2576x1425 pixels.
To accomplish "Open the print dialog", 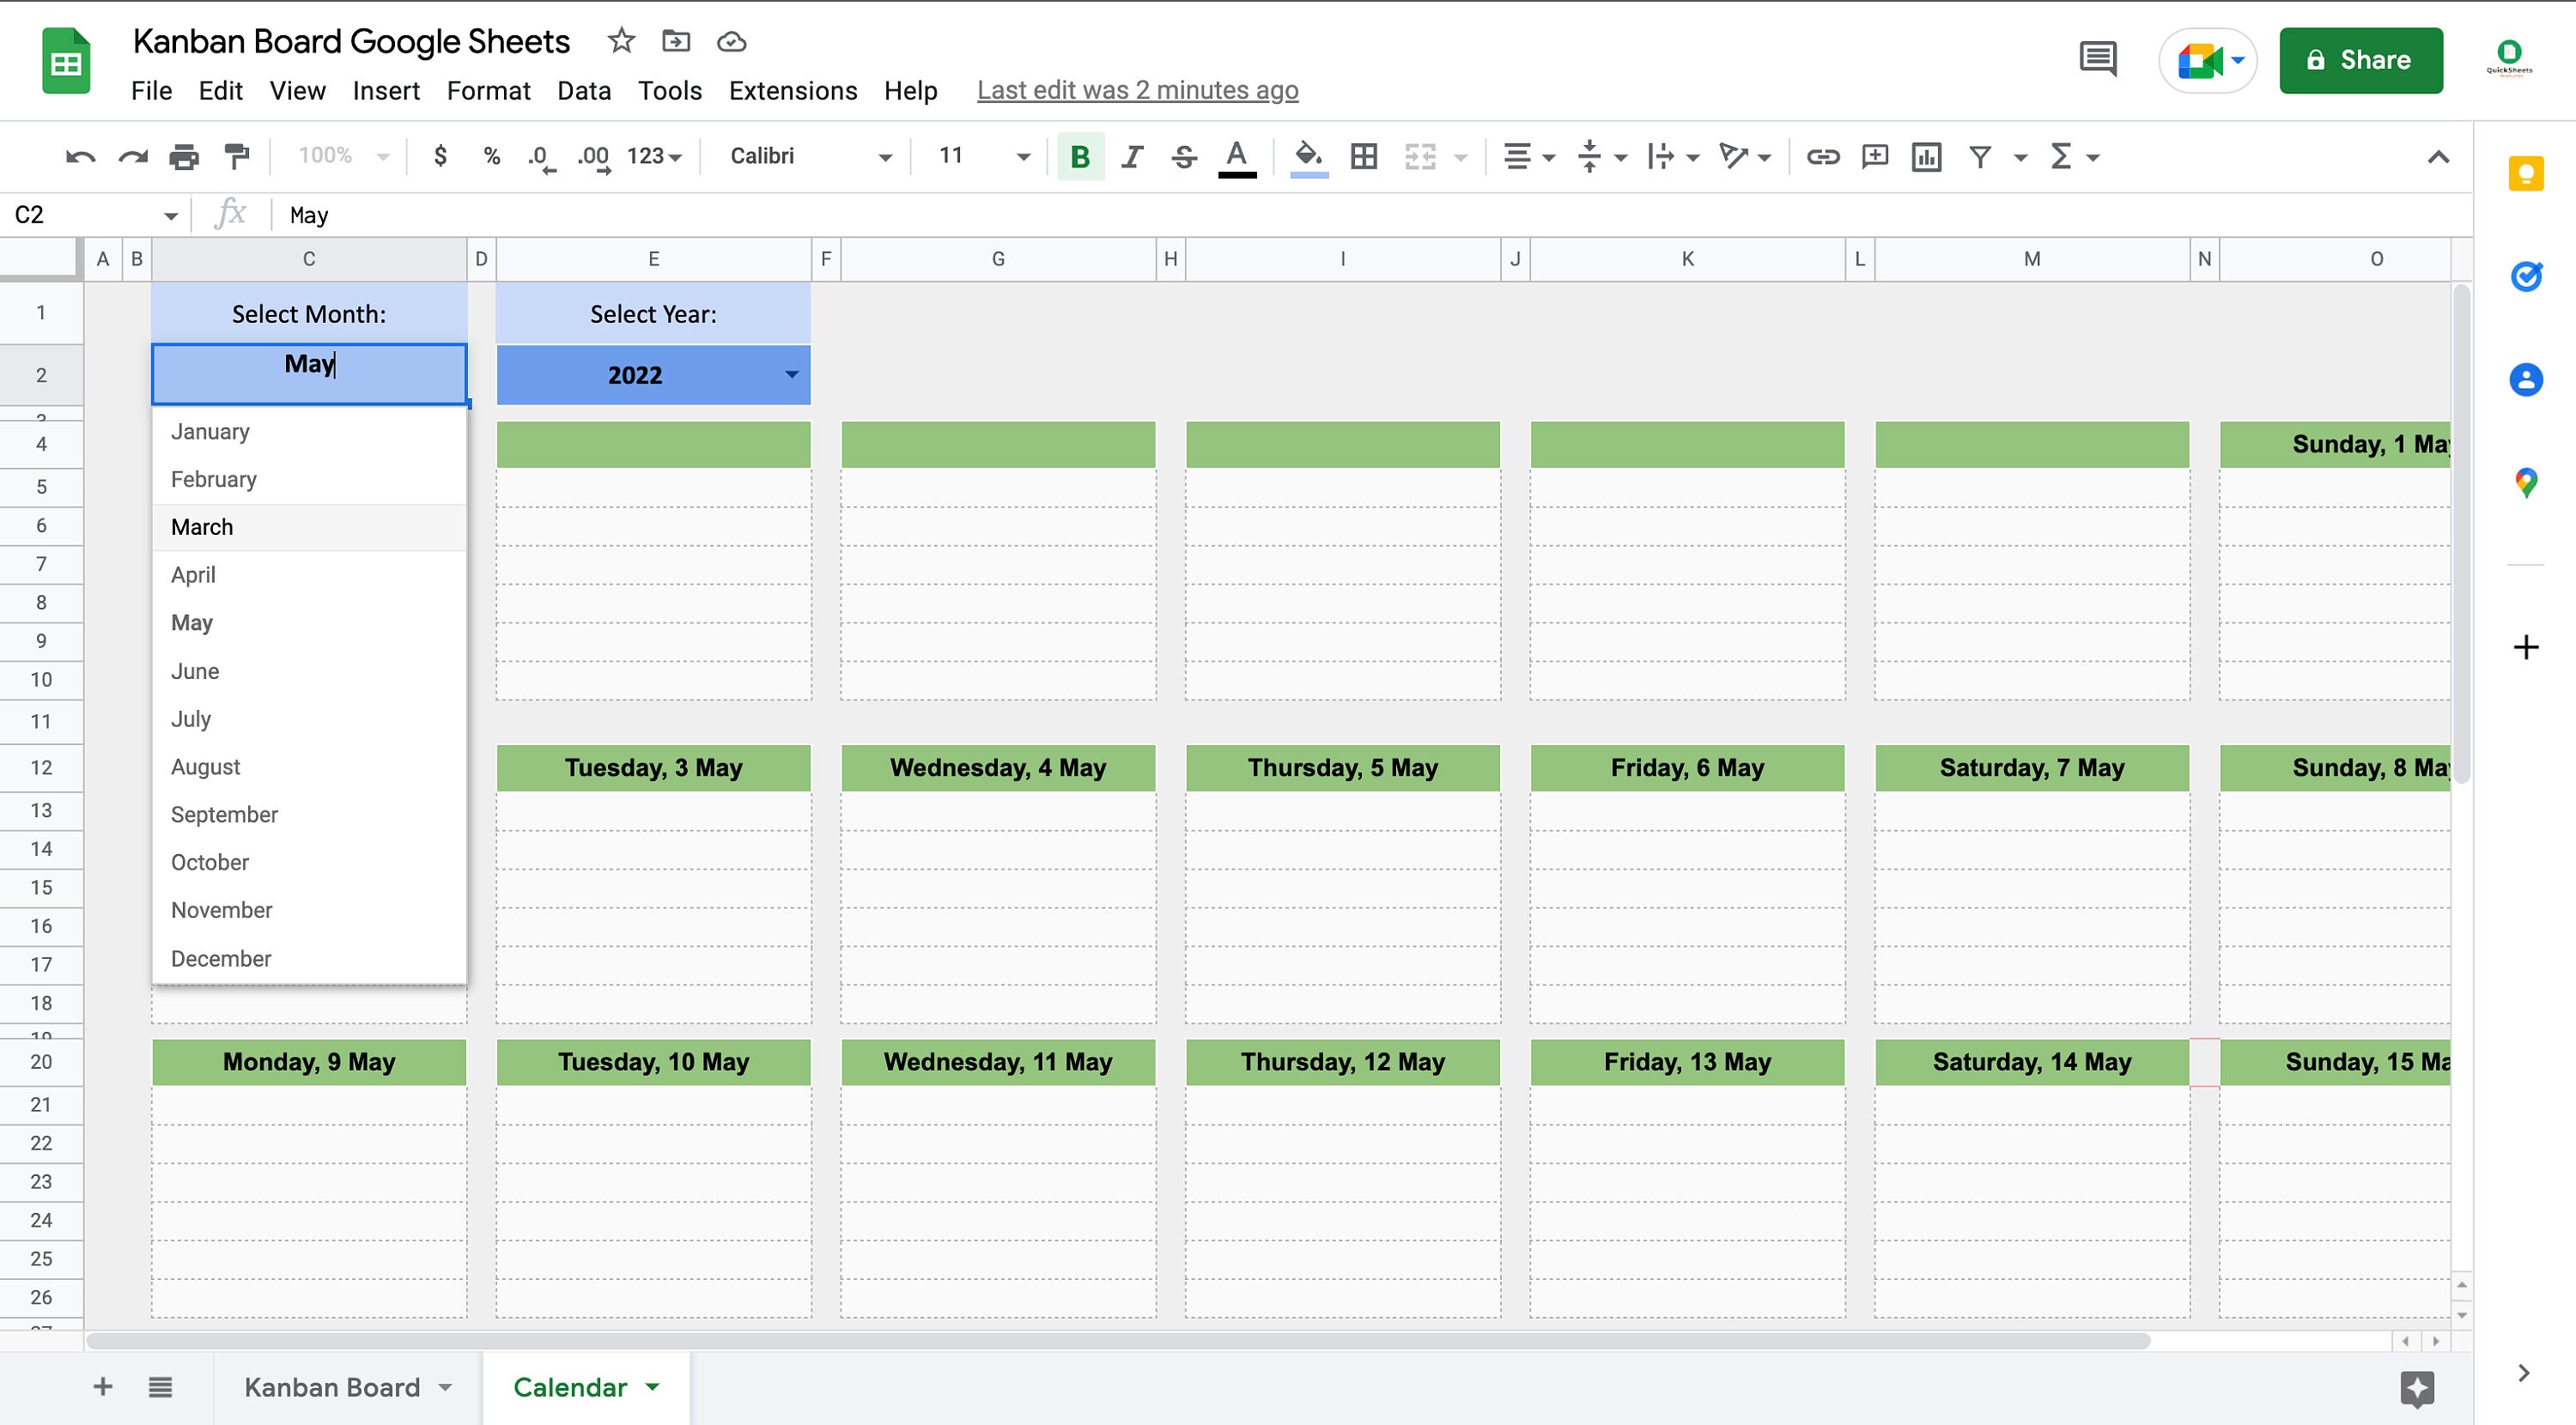I will pyautogui.click(x=184, y=156).
